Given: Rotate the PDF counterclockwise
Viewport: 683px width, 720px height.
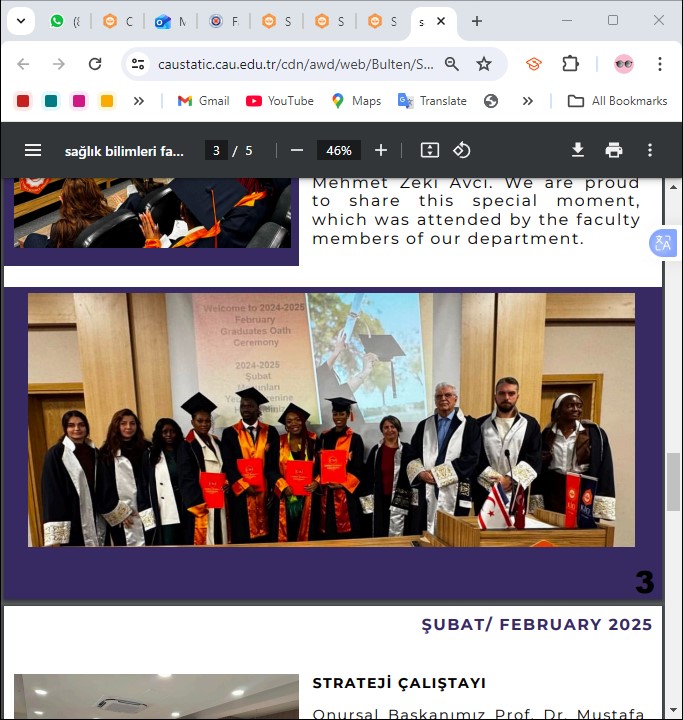Looking at the screenshot, I should pyautogui.click(x=462, y=150).
